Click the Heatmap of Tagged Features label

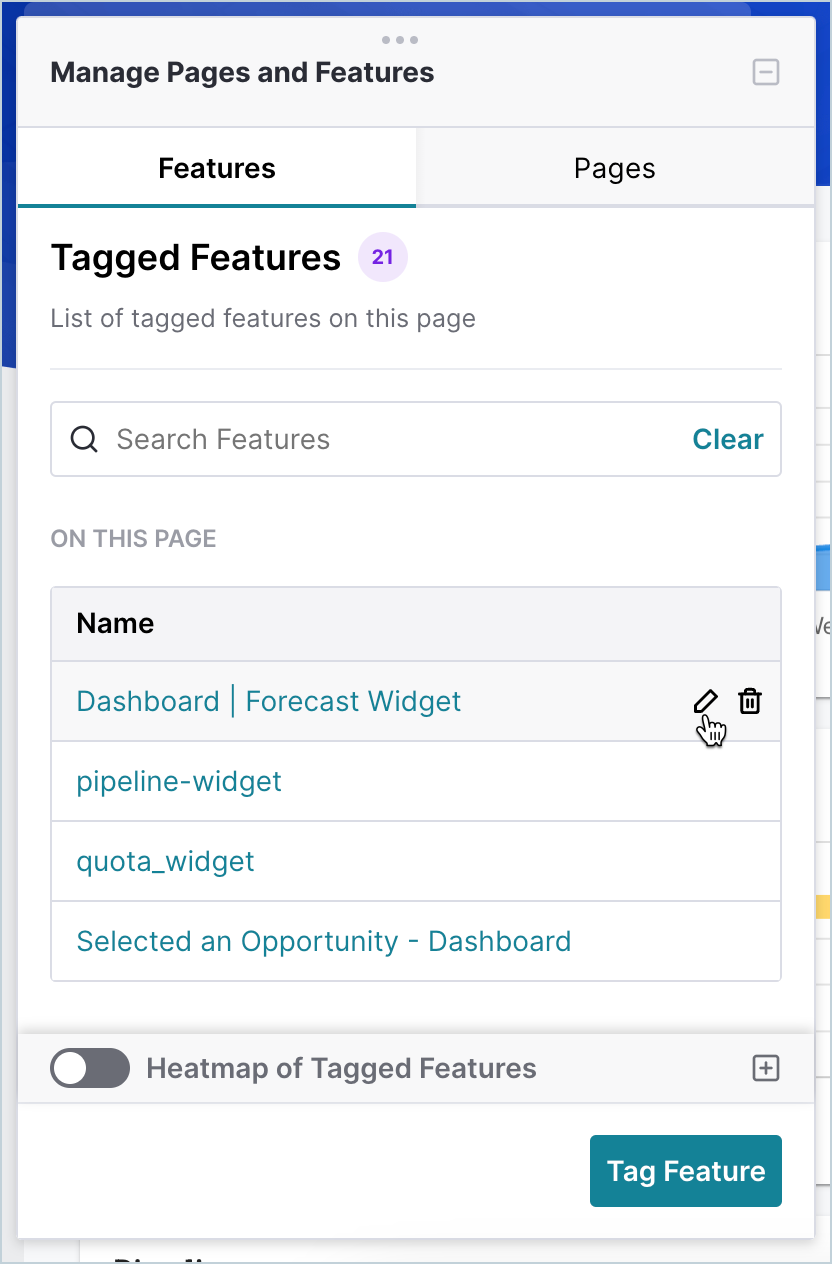click(342, 1068)
